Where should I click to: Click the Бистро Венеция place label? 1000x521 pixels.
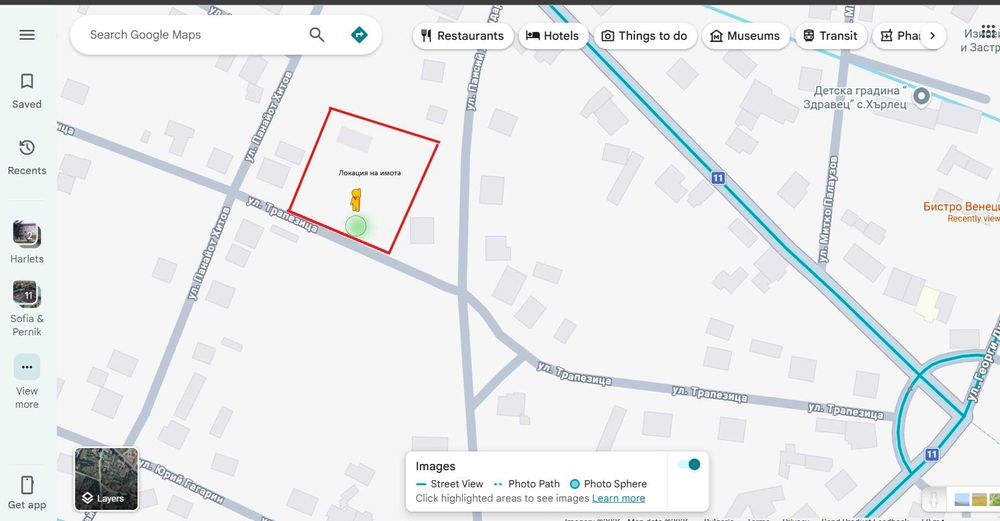tap(961, 207)
